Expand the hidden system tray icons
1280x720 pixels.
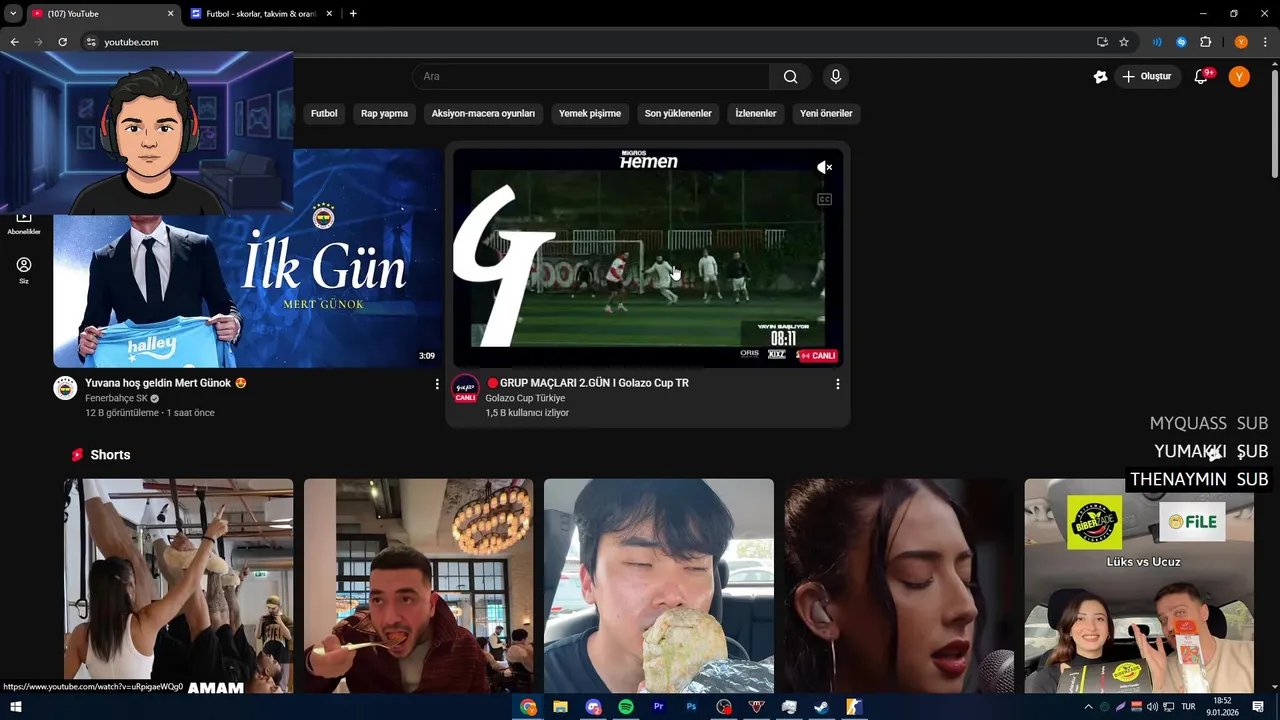pos(1088,707)
